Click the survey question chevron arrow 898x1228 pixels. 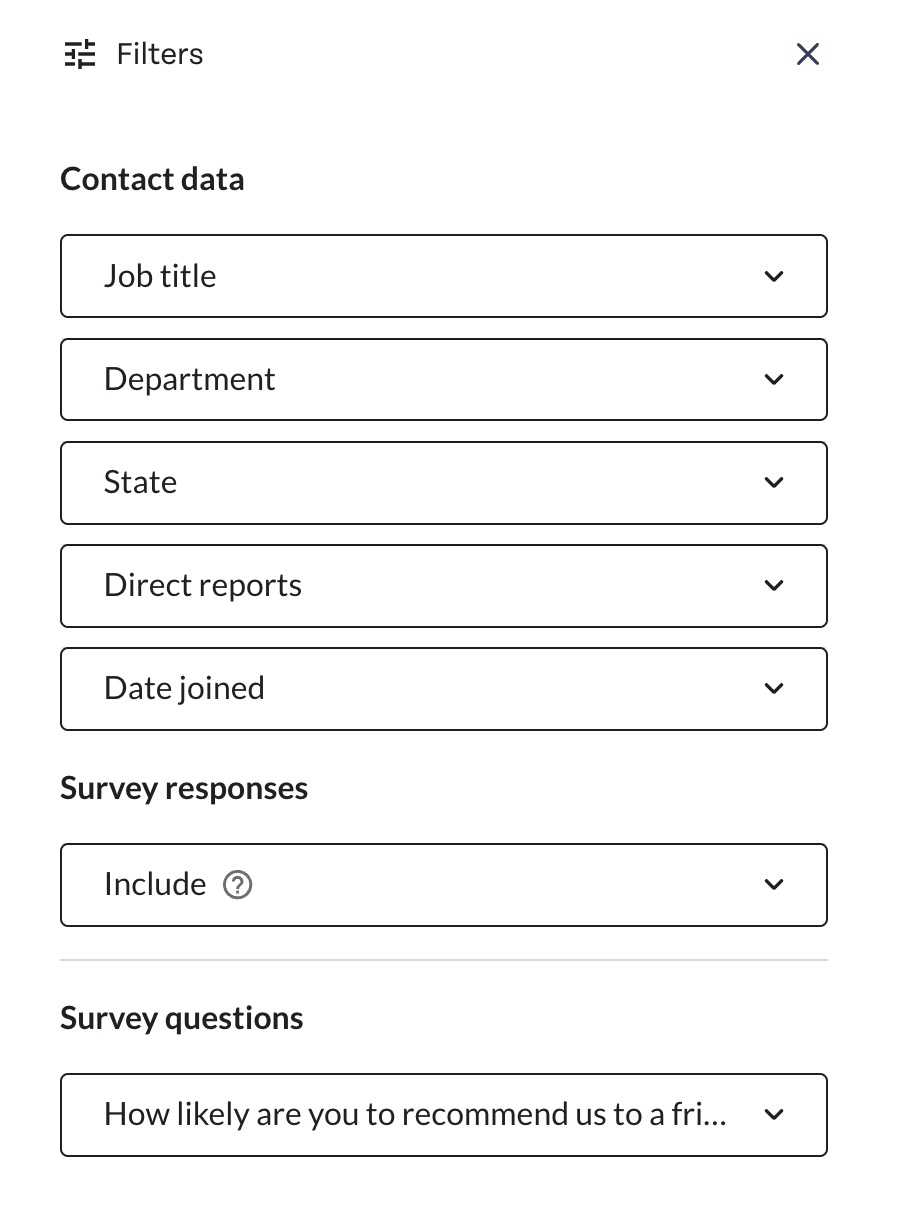coord(774,1114)
